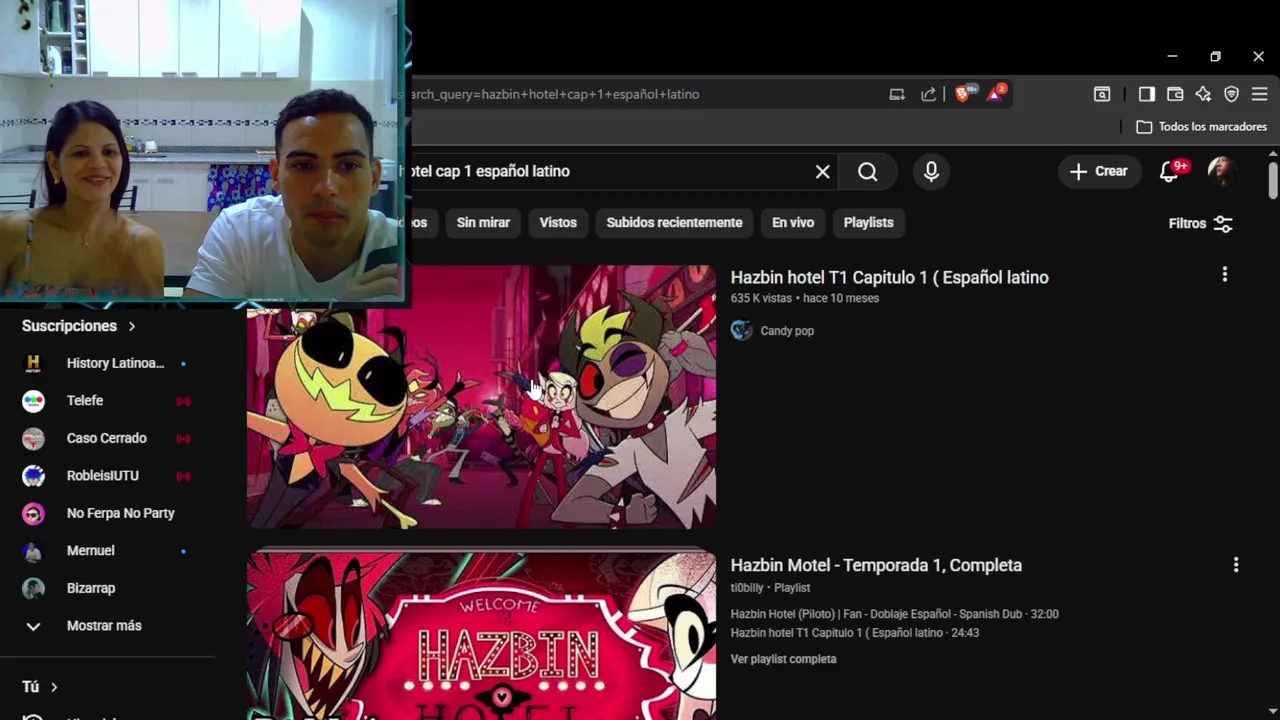
Task: Open the account avatar menu
Action: pyautogui.click(x=1221, y=171)
